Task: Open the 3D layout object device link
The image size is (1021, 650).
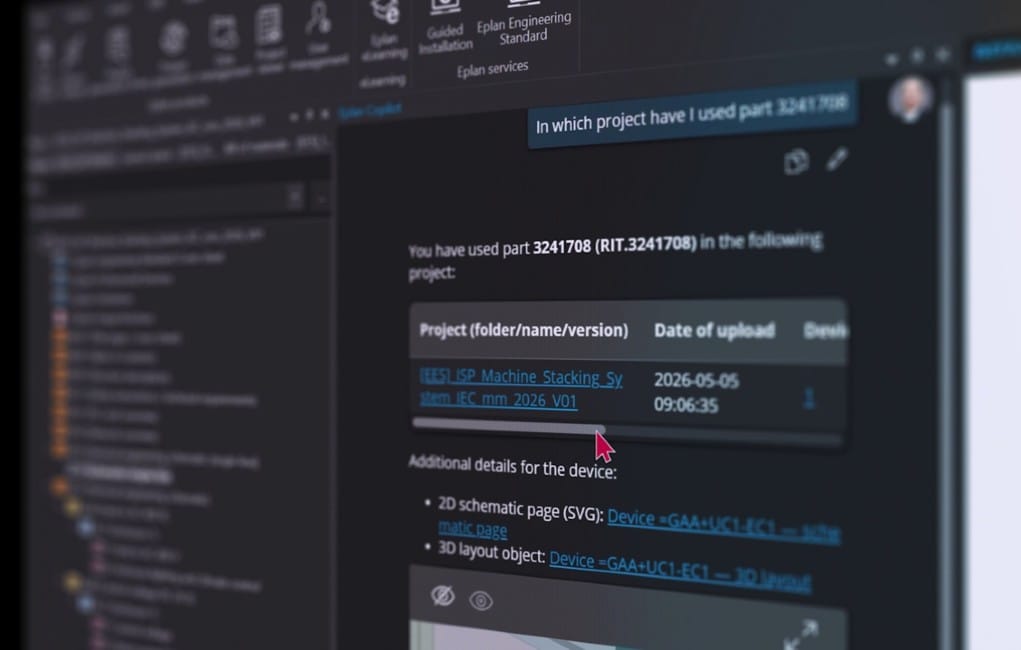Action: pos(680,571)
